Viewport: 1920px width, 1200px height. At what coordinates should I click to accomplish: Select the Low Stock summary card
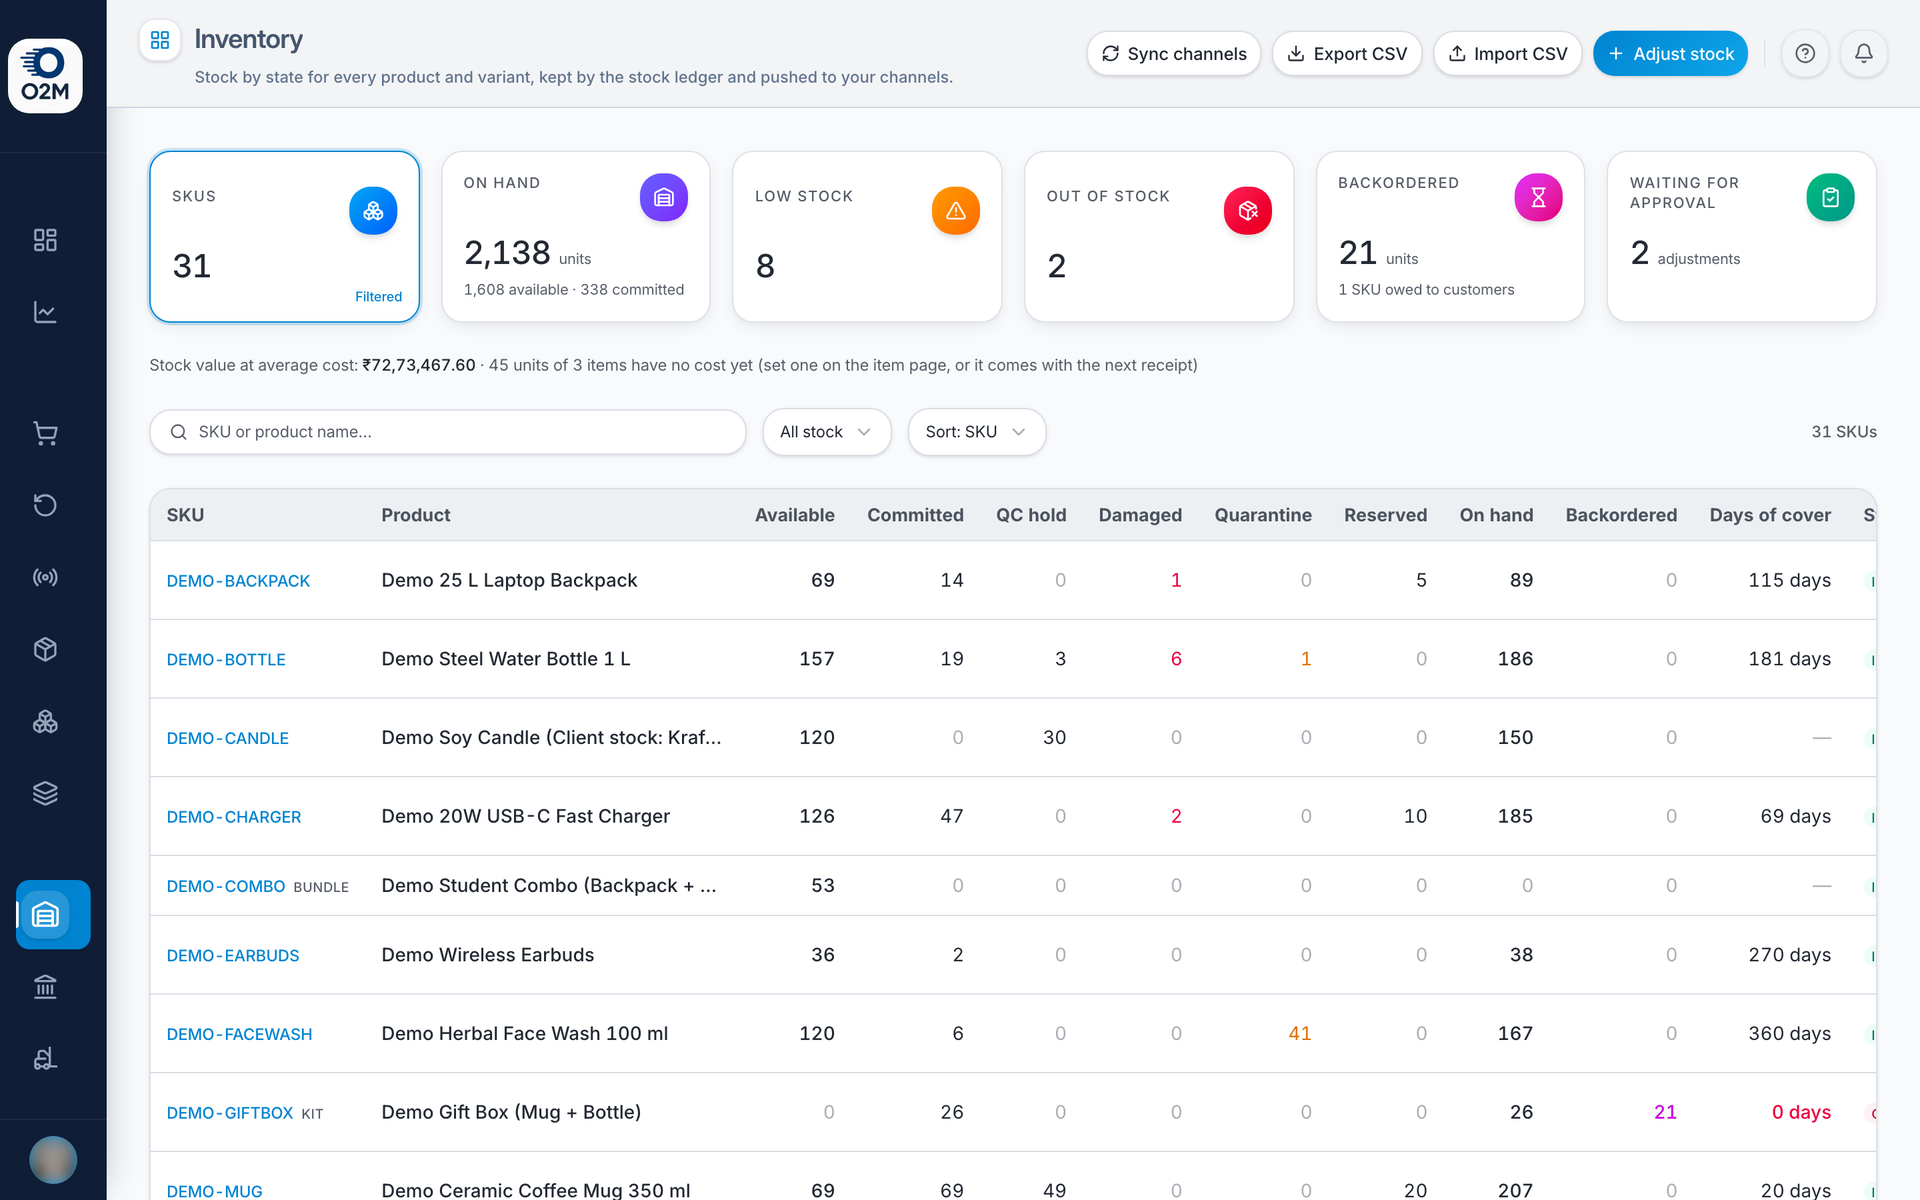point(867,237)
